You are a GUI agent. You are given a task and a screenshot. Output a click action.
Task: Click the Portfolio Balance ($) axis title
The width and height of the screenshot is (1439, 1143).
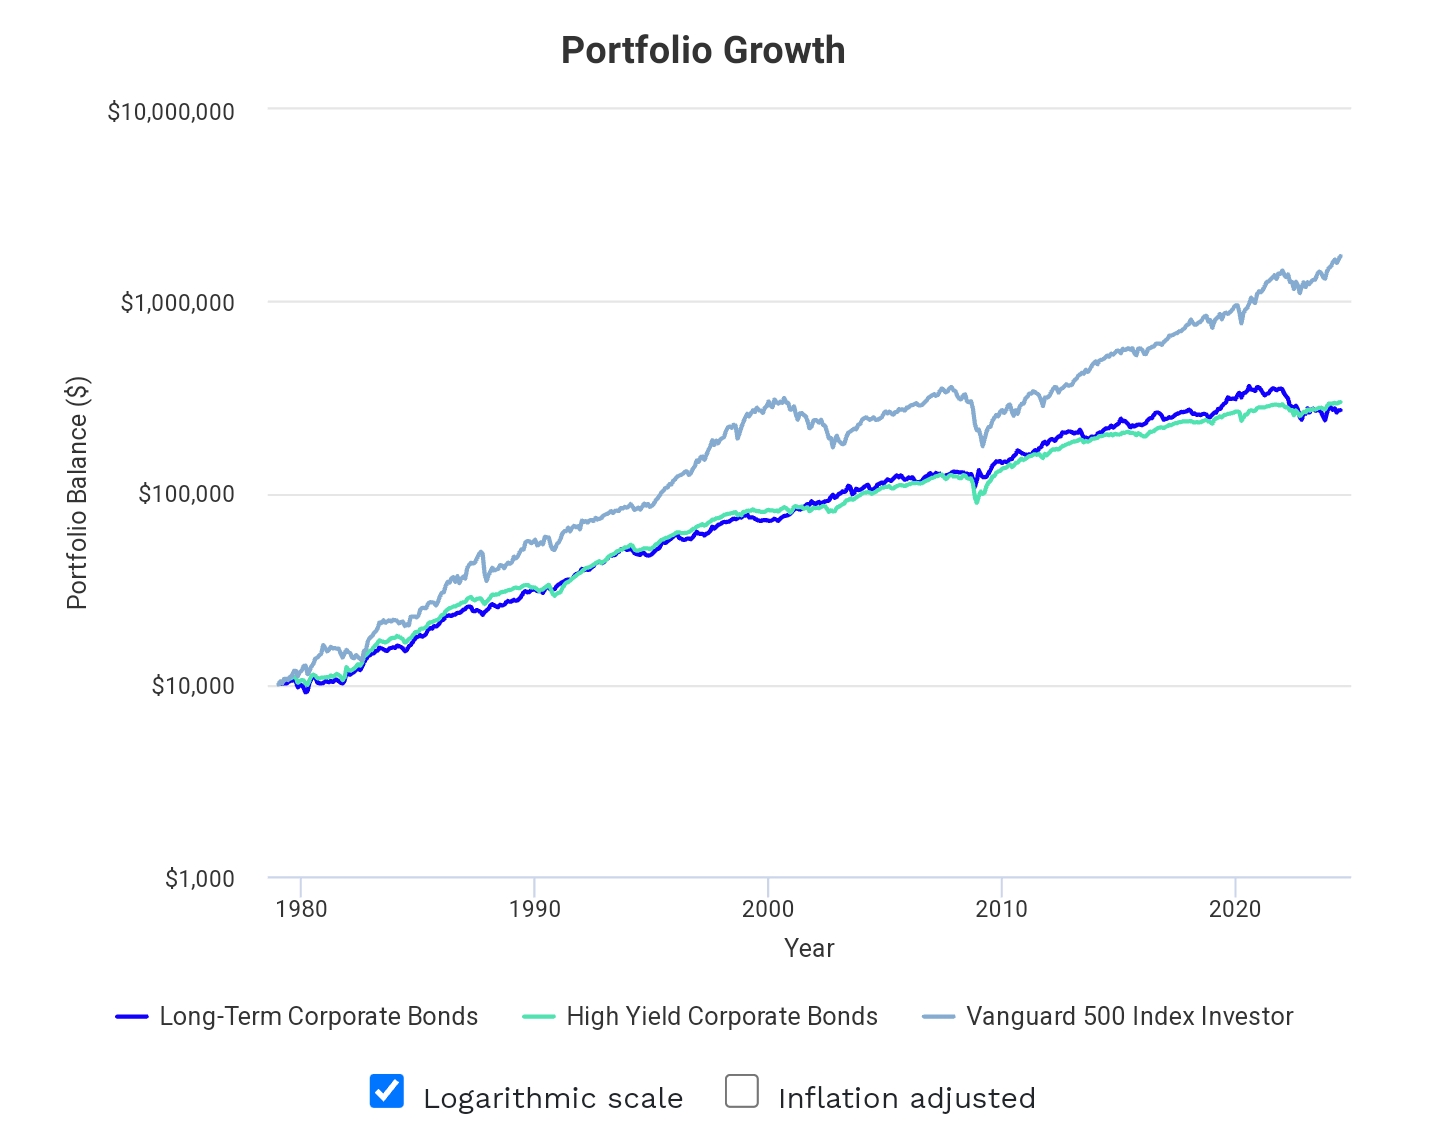pyautogui.click(x=77, y=493)
